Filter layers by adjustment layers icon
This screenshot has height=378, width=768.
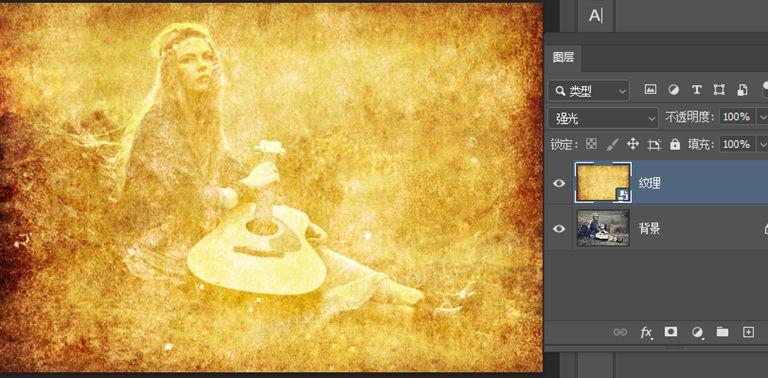click(673, 90)
